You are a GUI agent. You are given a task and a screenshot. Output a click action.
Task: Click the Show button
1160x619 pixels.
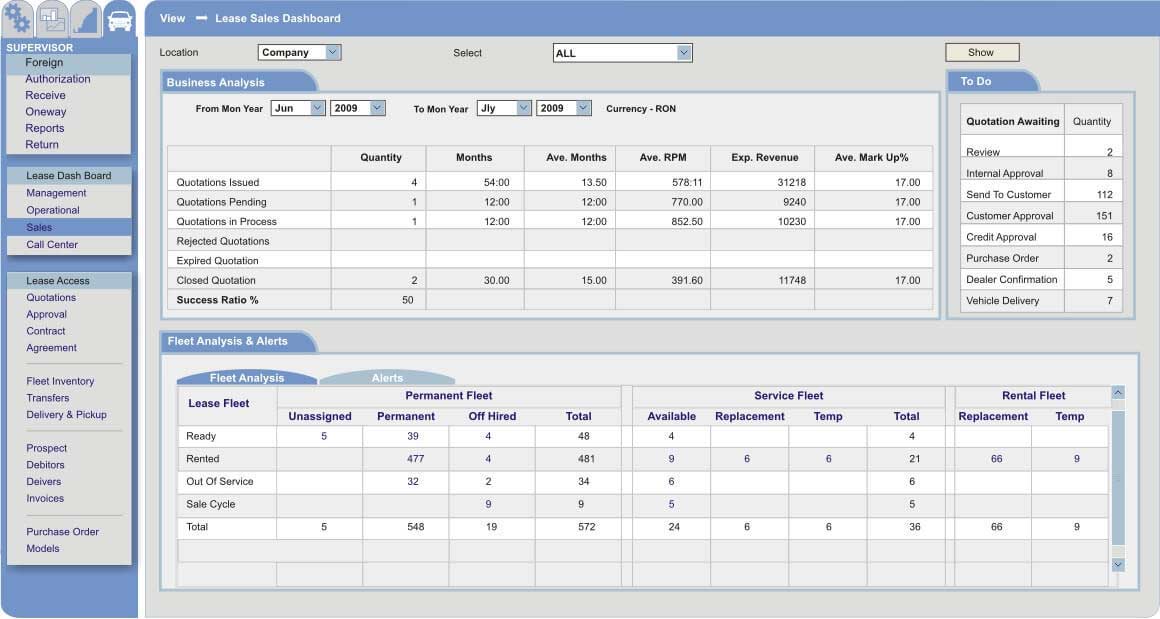(981, 51)
